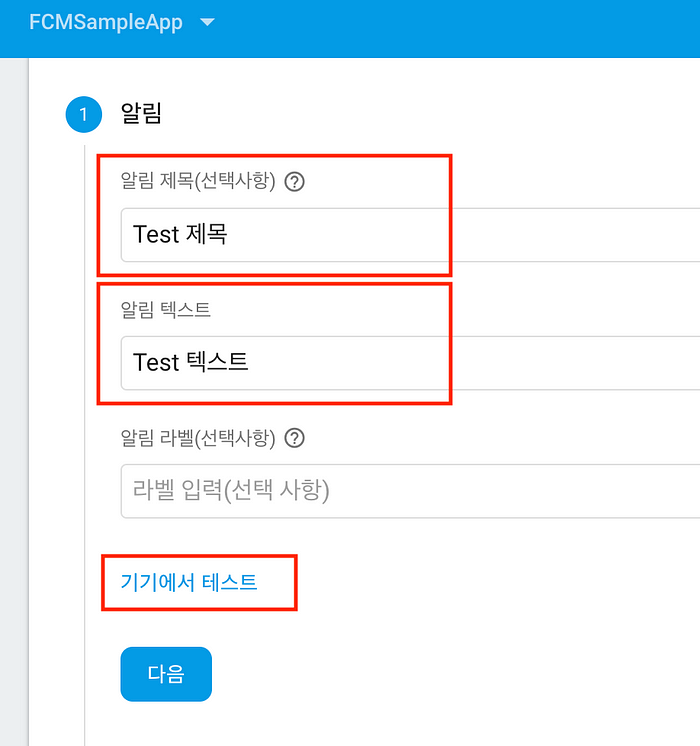The width and height of the screenshot is (700, 746).
Task: Click the 알림 라벨(선택사항) label text
Action: (198, 438)
